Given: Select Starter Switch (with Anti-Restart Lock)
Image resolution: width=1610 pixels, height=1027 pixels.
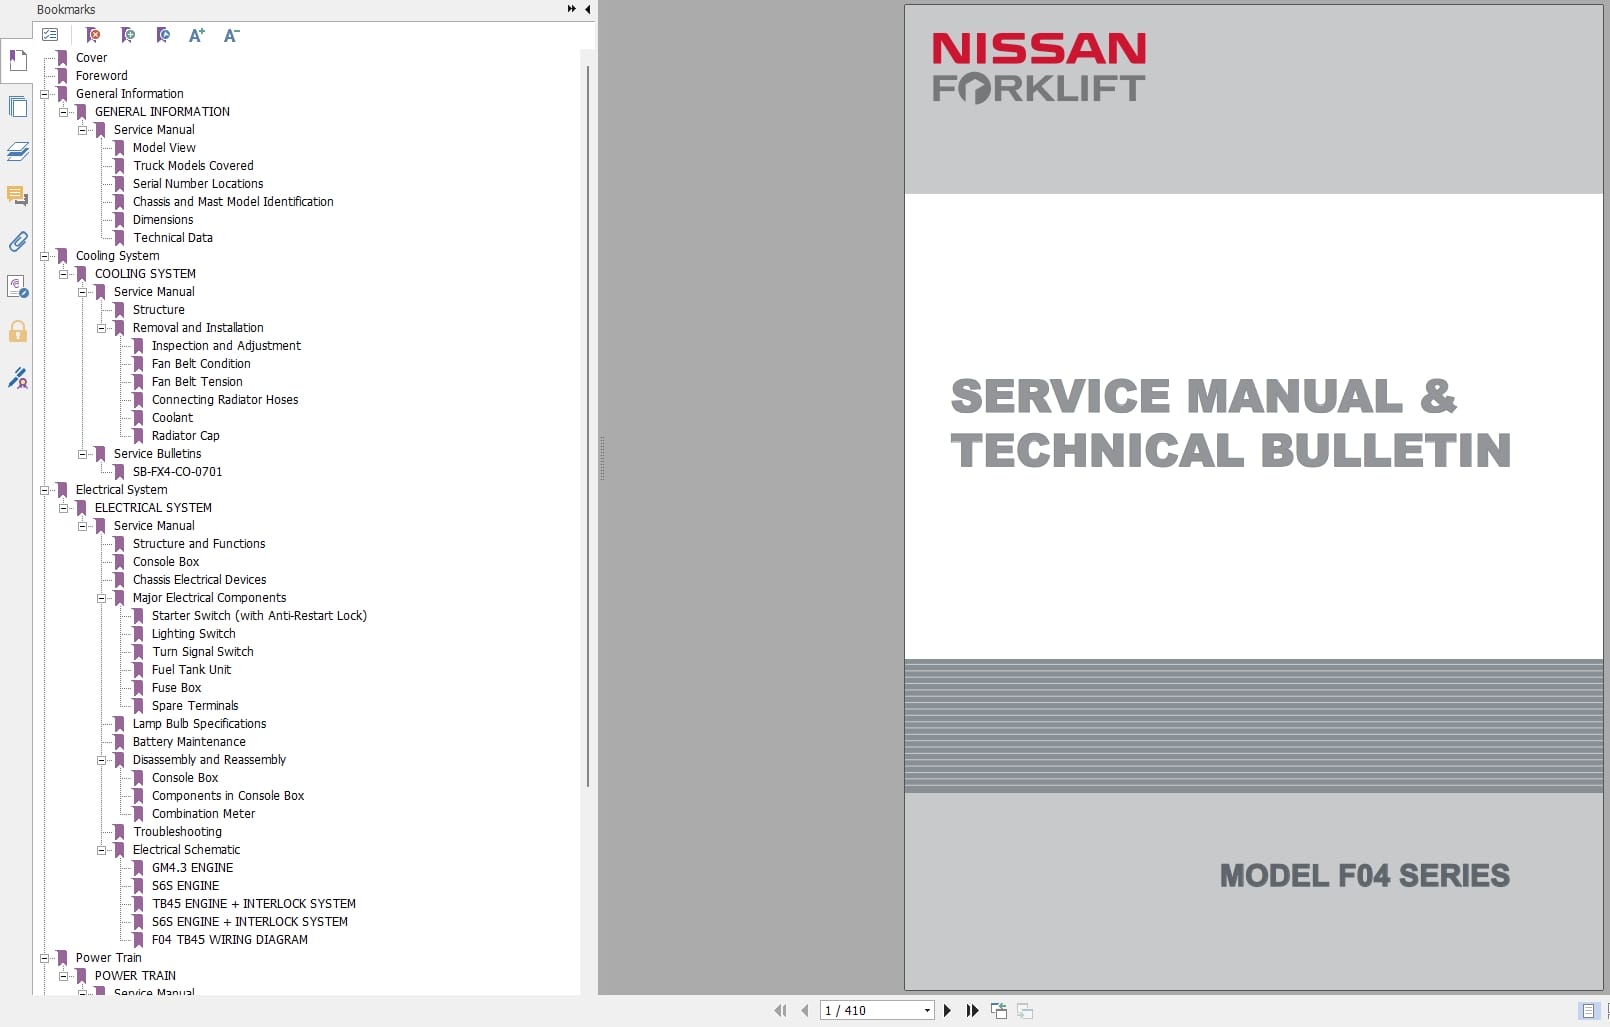Looking at the screenshot, I should pyautogui.click(x=259, y=616).
